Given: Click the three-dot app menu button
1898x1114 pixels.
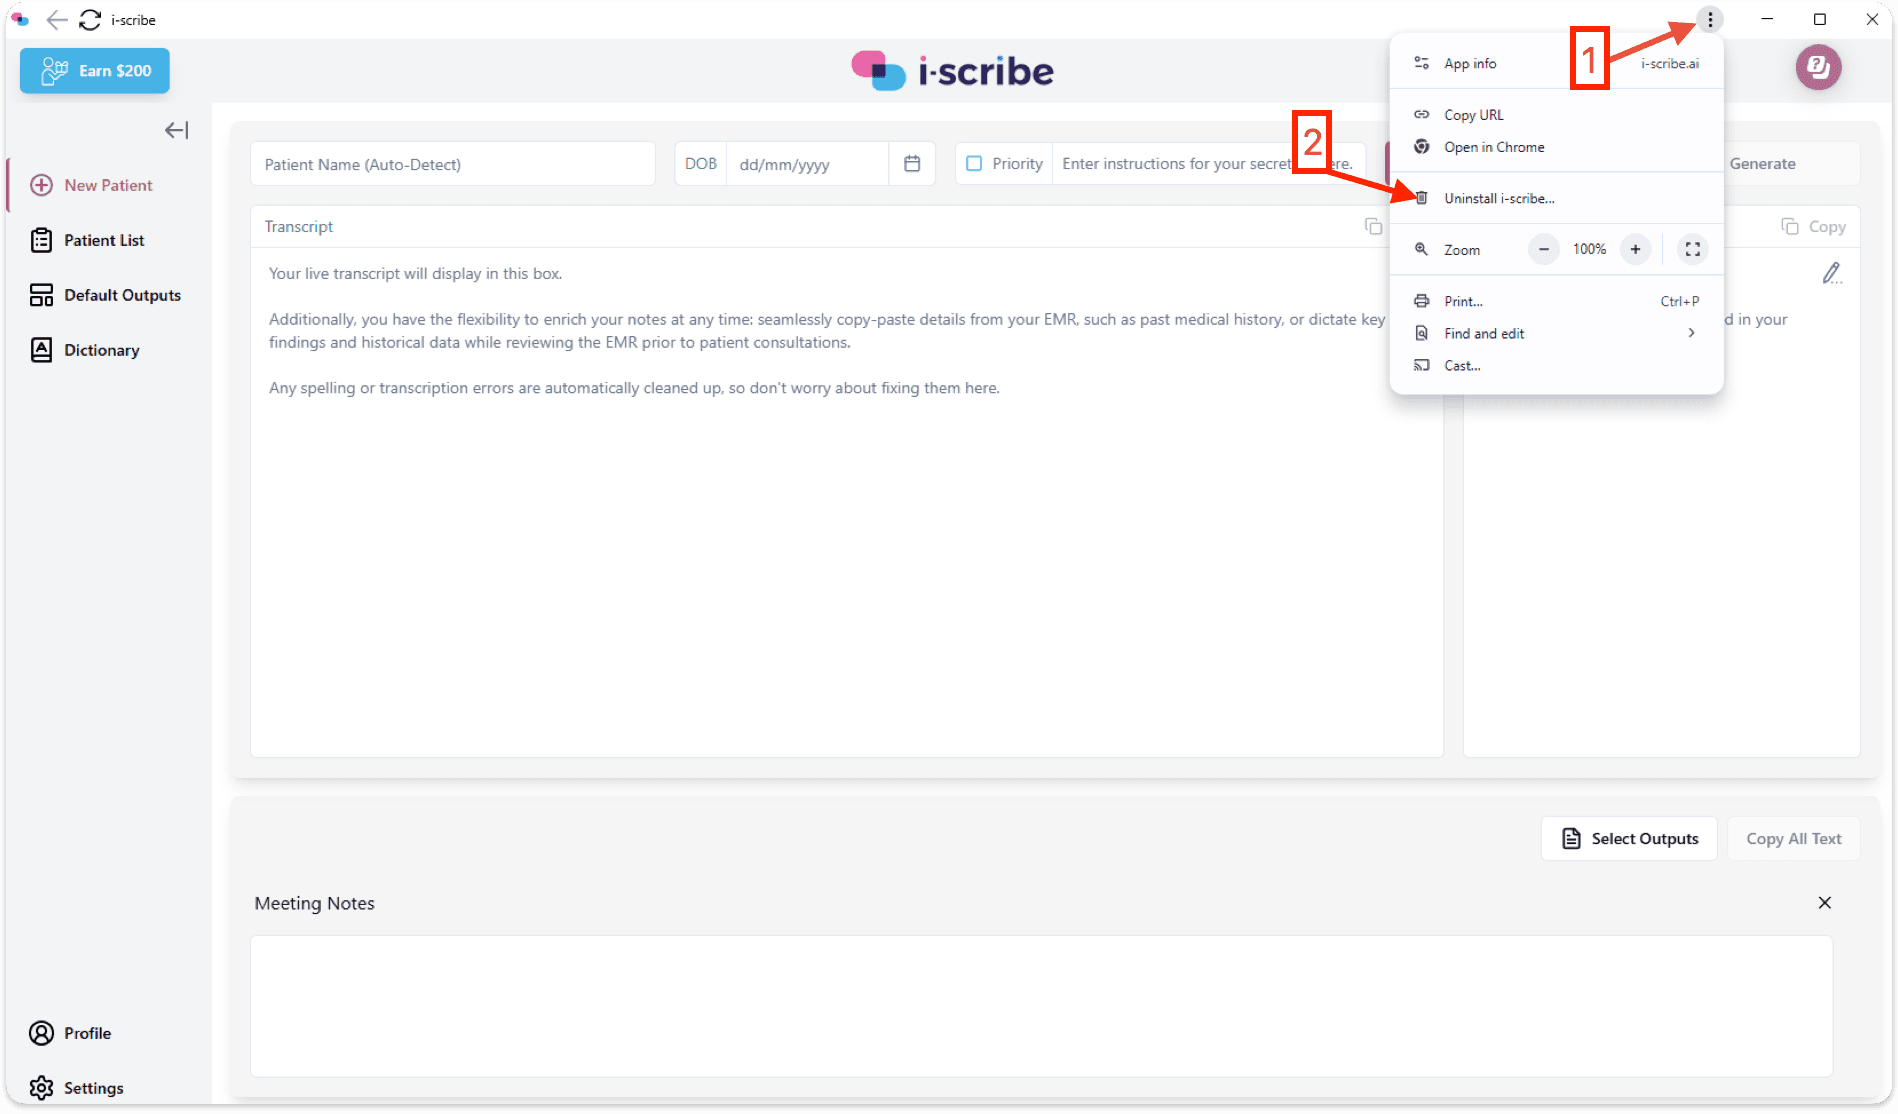Looking at the screenshot, I should (x=1710, y=20).
